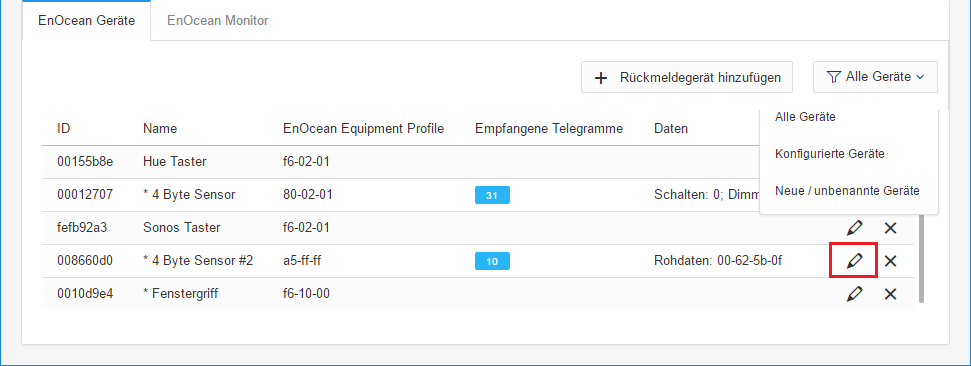Click Empfangene Telegramme column header
Image resolution: width=971 pixels, height=366 pixels.
pos(549,128)
